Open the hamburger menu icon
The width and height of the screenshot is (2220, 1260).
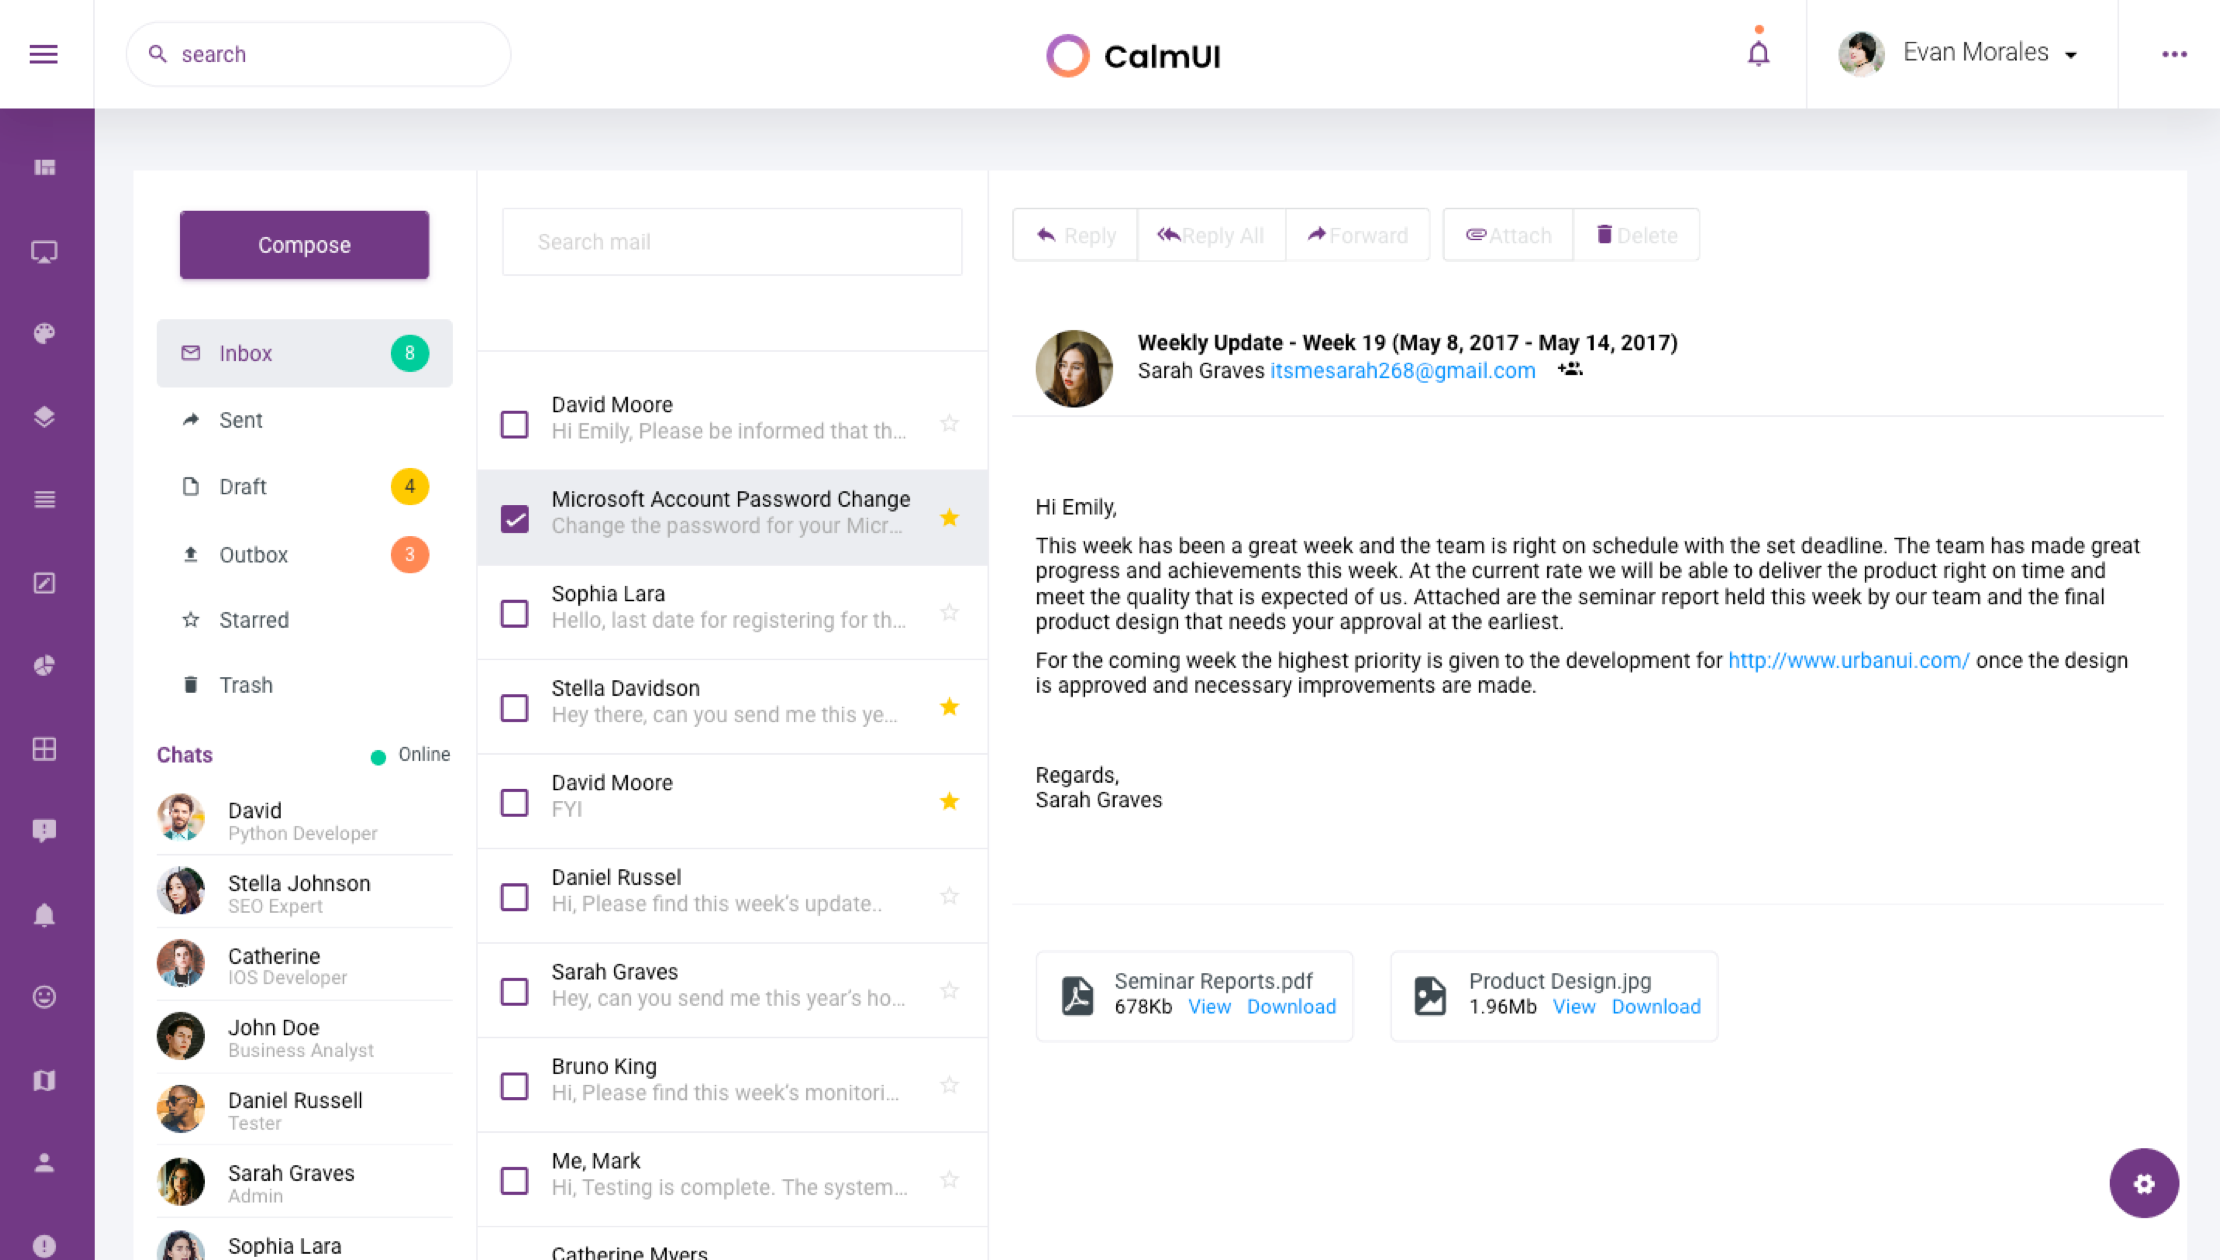point(43,54)
